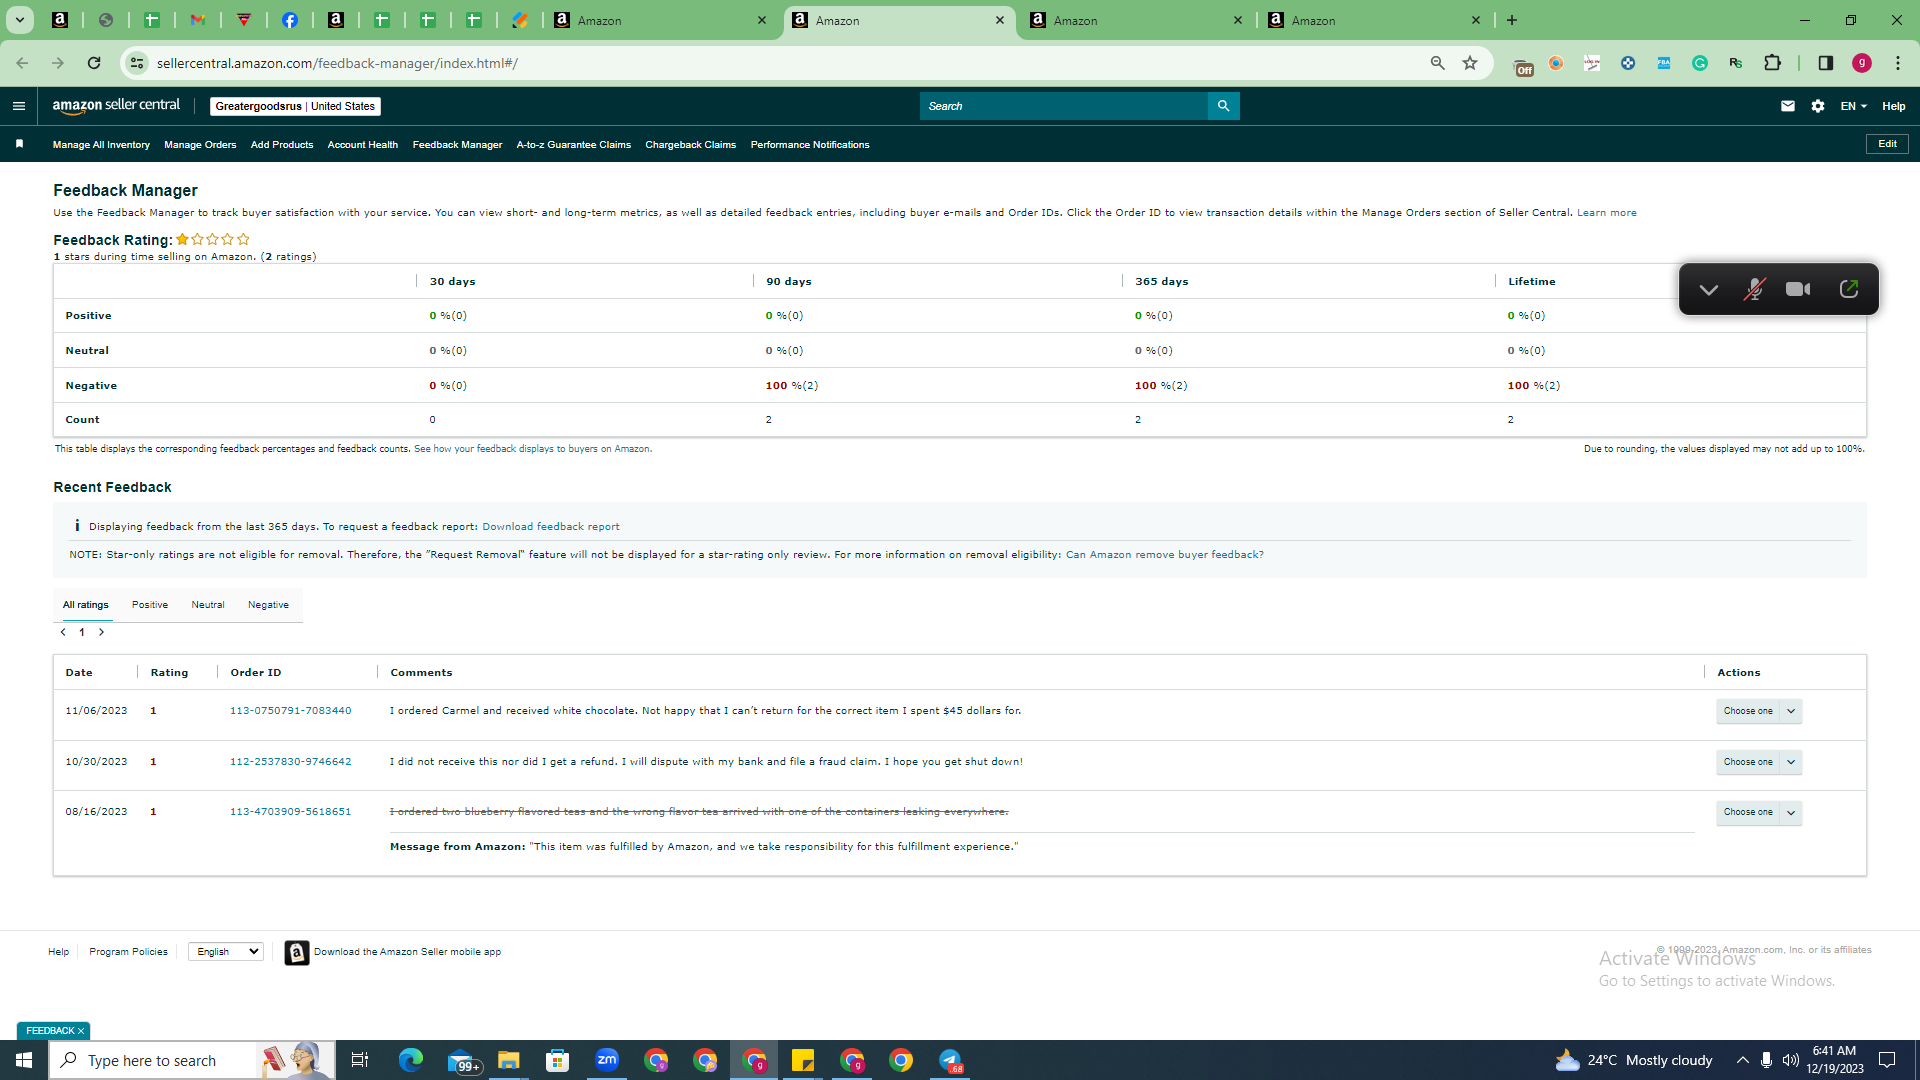Click the site information icon in the address bar

click(137, 63)
